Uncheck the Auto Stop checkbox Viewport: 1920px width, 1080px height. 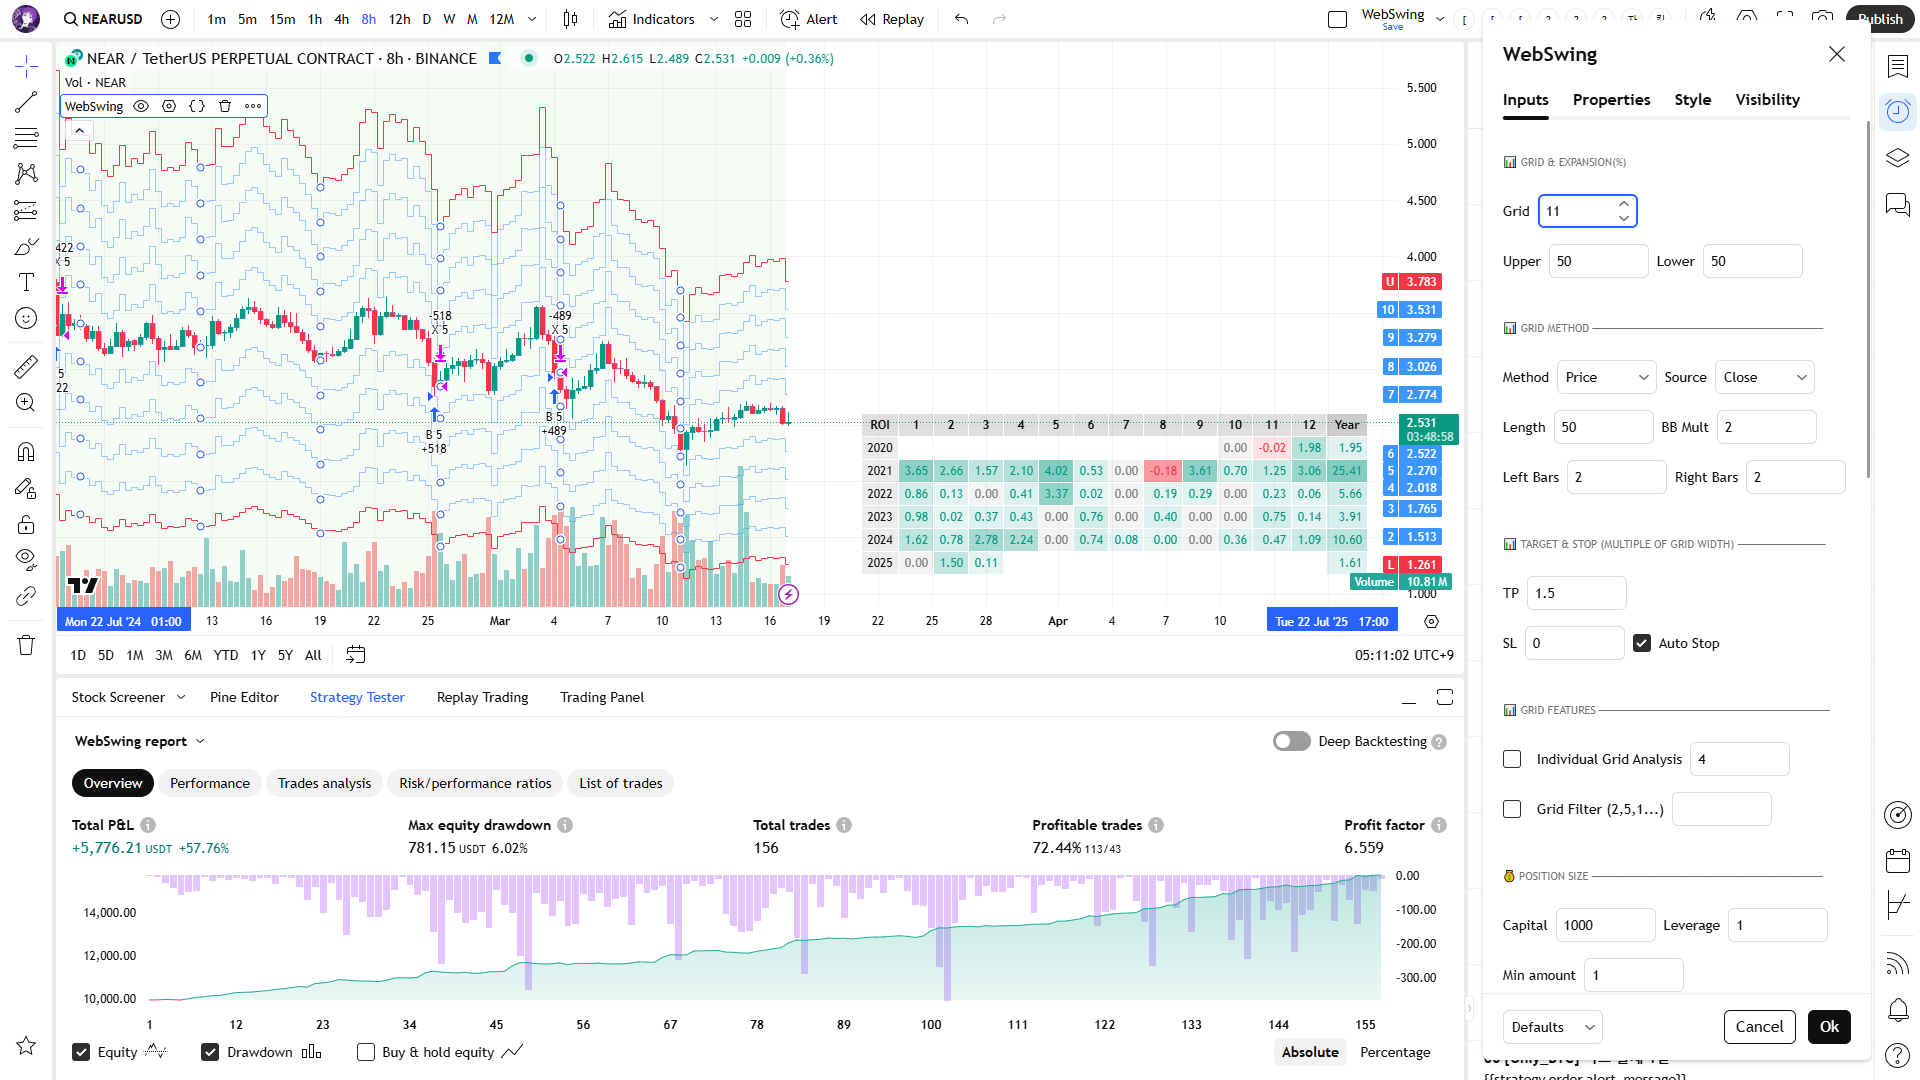pos(1642,643)
